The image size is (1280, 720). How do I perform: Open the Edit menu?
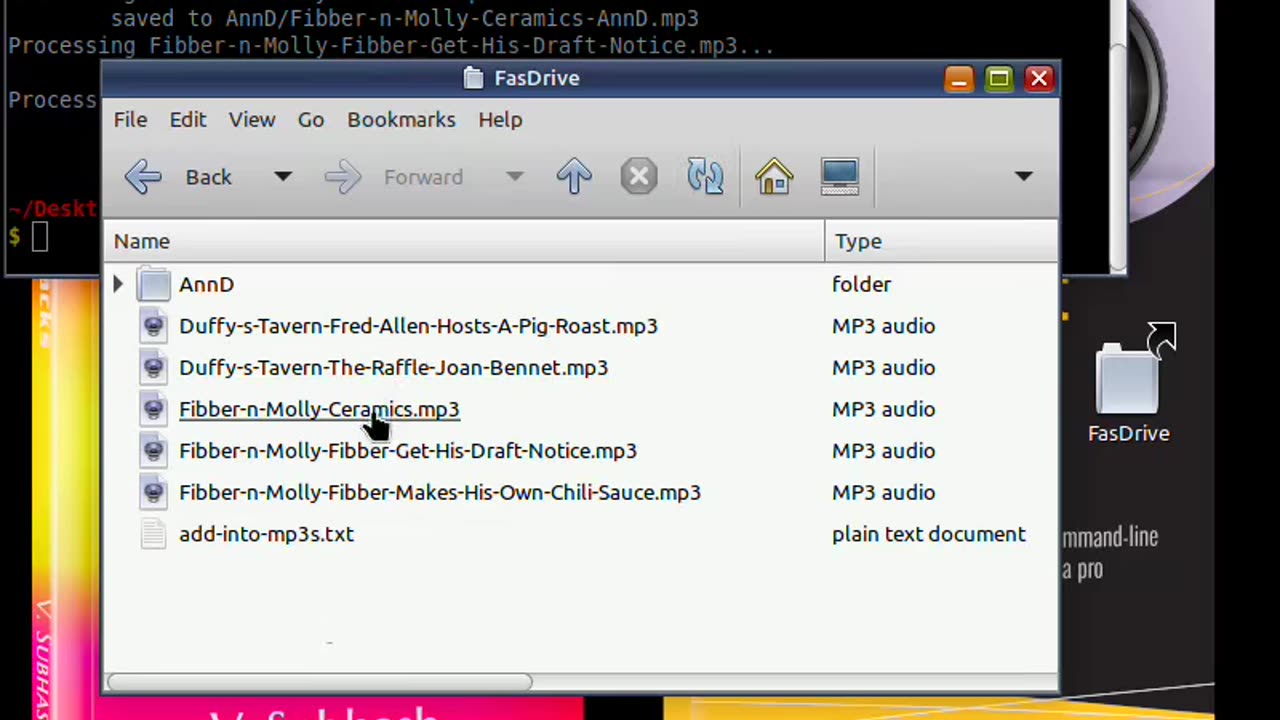(188, 120)
